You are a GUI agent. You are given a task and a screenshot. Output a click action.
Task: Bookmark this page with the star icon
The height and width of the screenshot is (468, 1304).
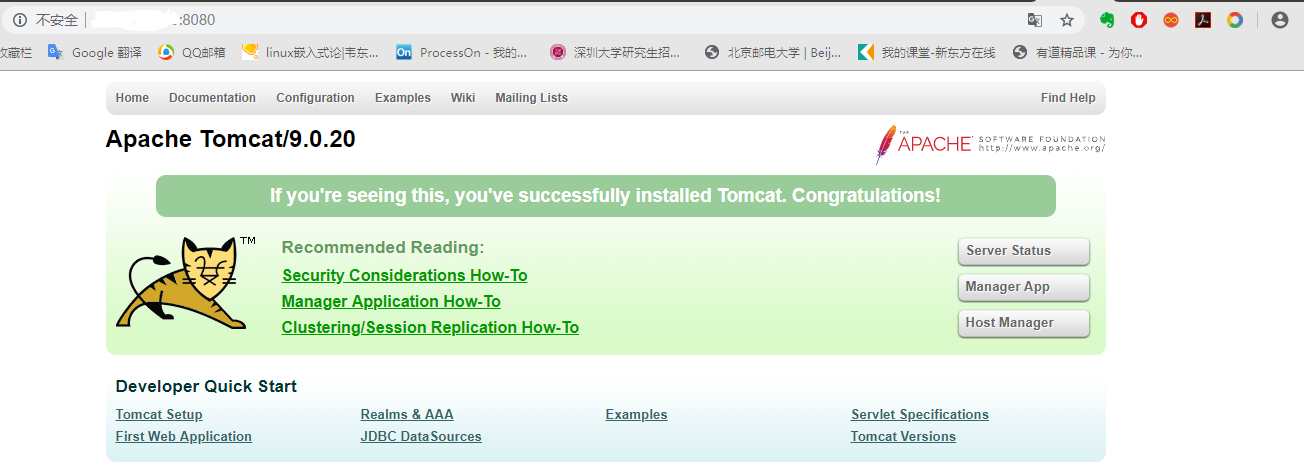pyautogui.click(x=1067, y=20)
